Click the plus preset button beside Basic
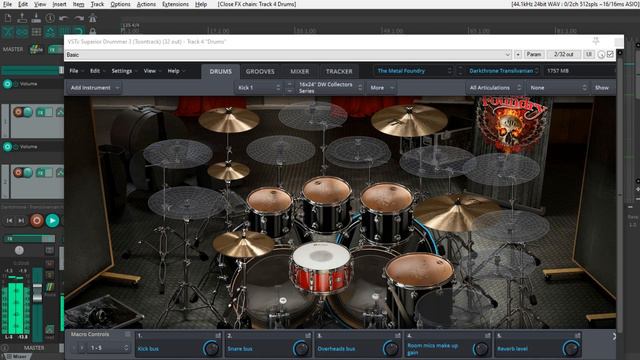 (518, 54)
